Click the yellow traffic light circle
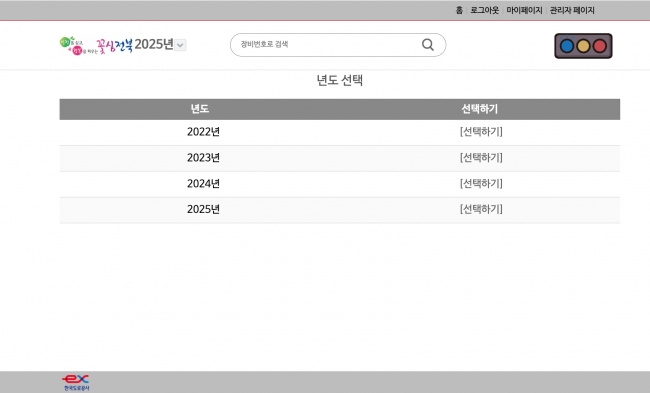This screenshot has width=650, height=393. pos(583,46)
